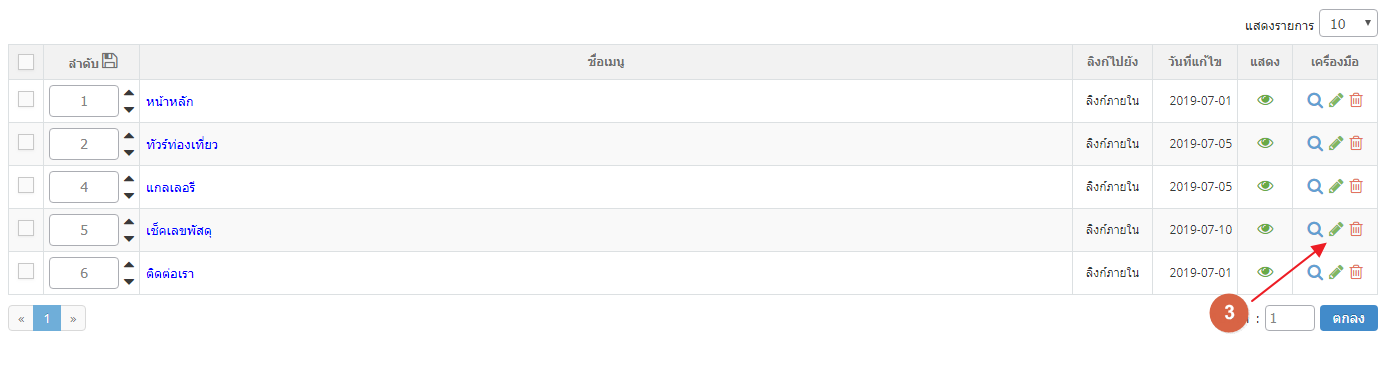View ติดต่อเรา details with magnifier icon

point(1315,272)
